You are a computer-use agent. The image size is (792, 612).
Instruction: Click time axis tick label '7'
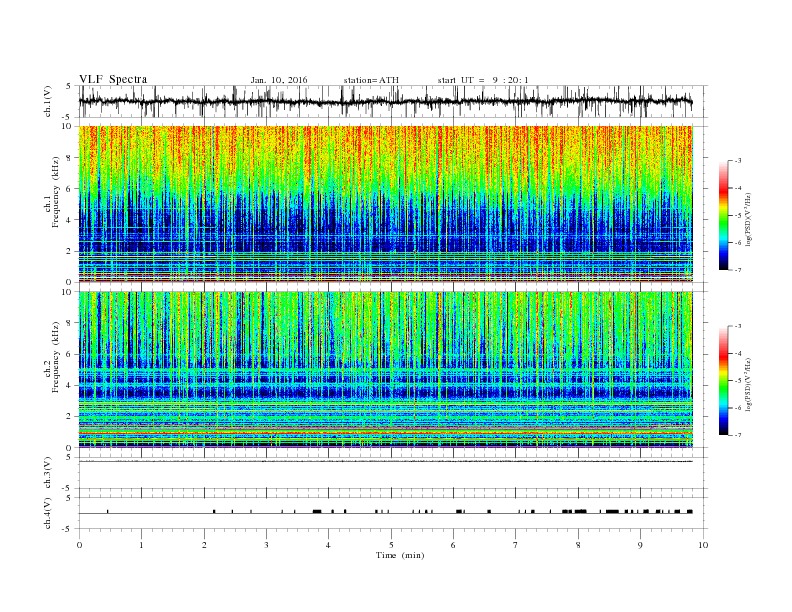(516, 545)
